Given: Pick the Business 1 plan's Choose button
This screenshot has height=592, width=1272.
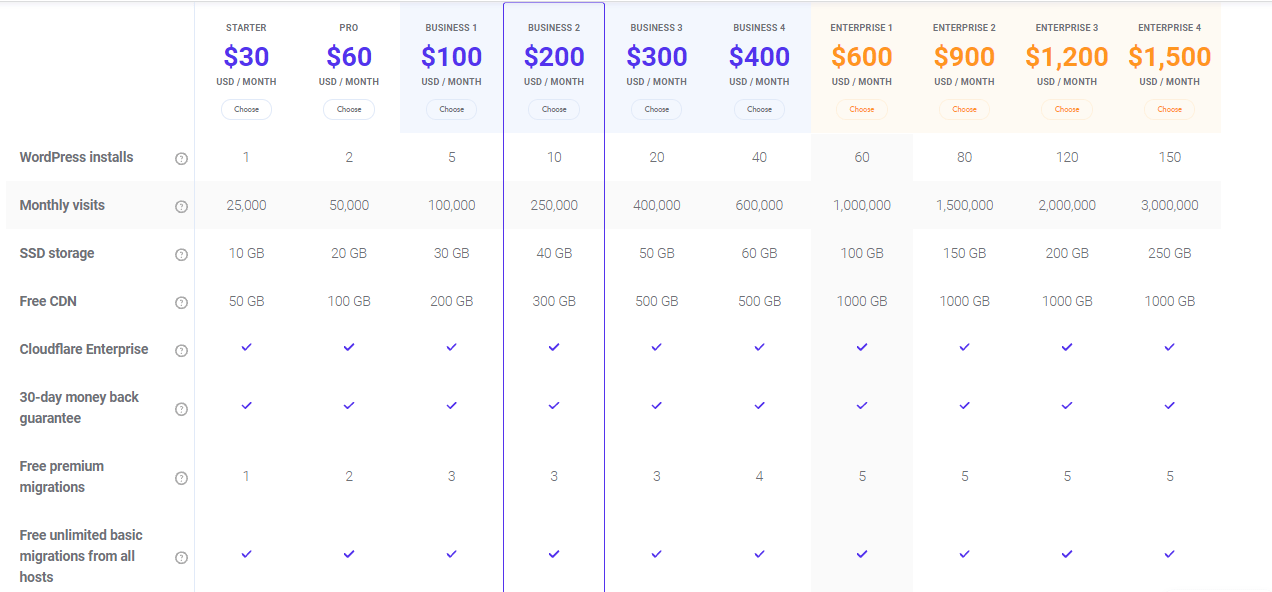Looking at the screenshot, I should (451, 109).
